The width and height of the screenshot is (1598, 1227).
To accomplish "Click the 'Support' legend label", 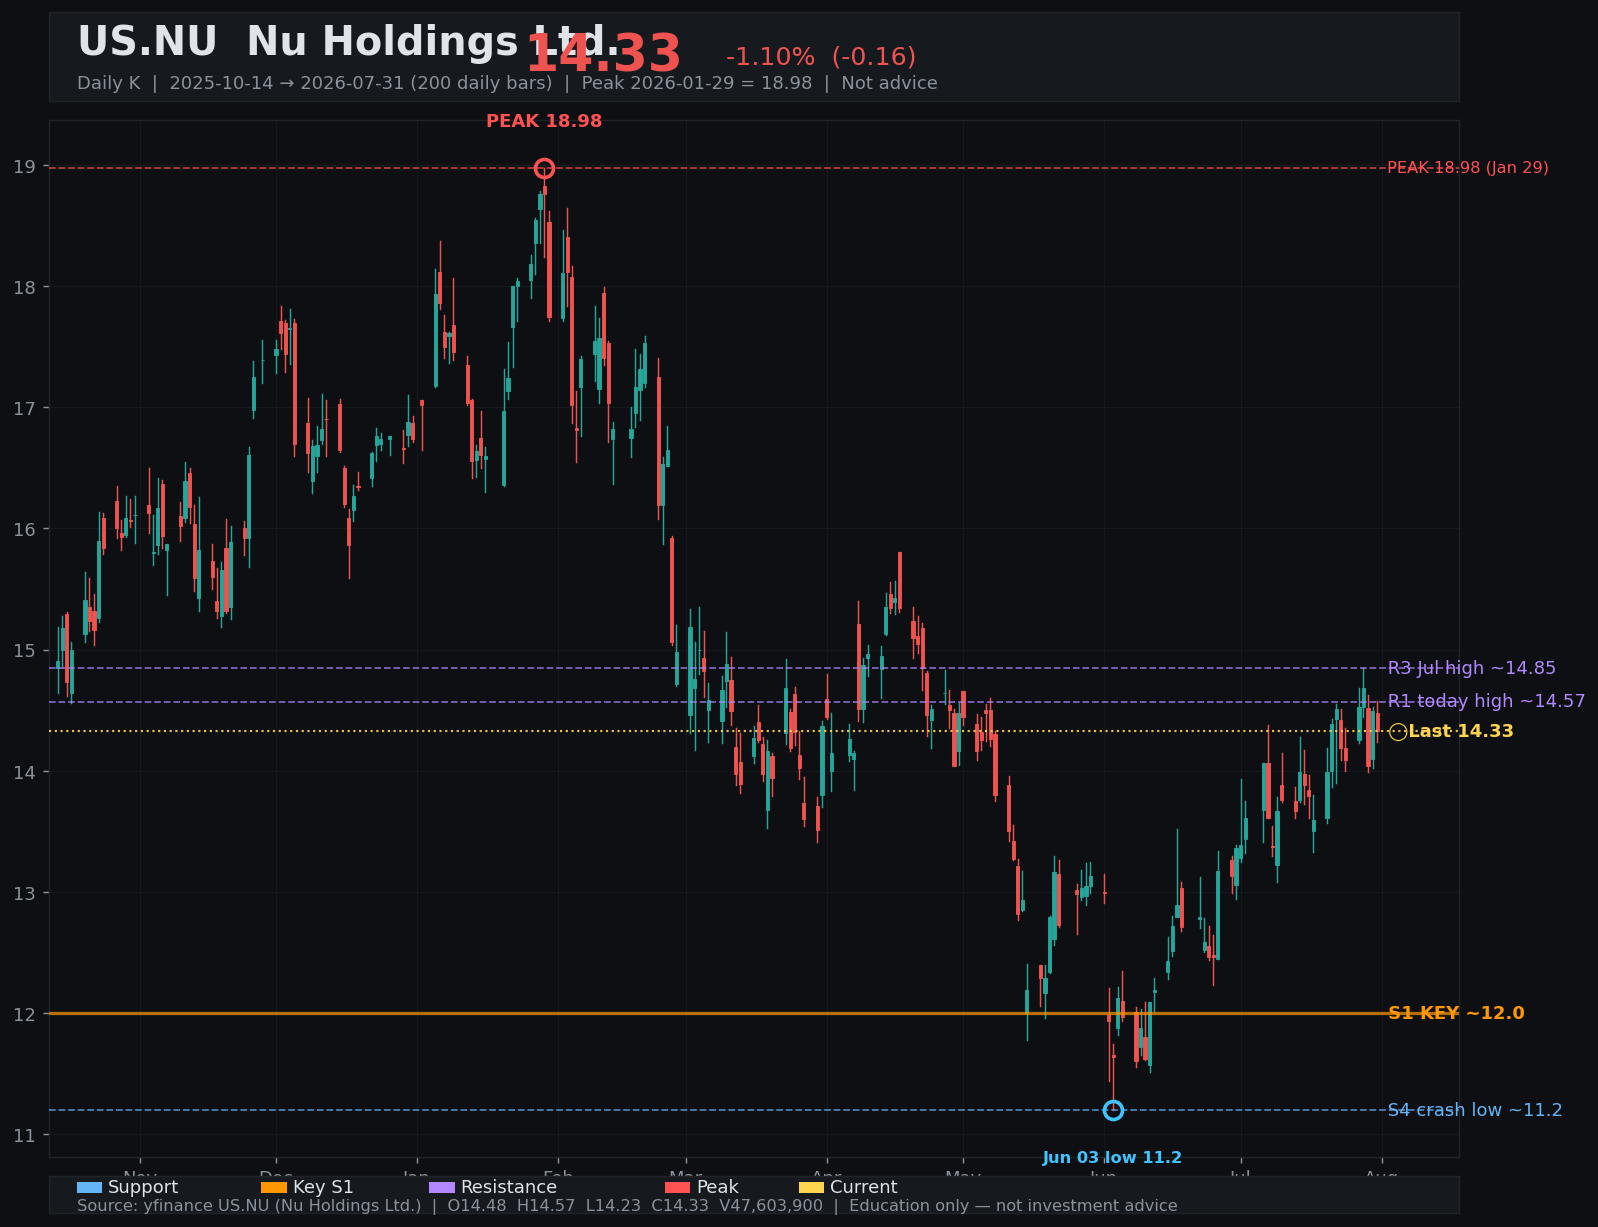I will tap(143, 1187).
